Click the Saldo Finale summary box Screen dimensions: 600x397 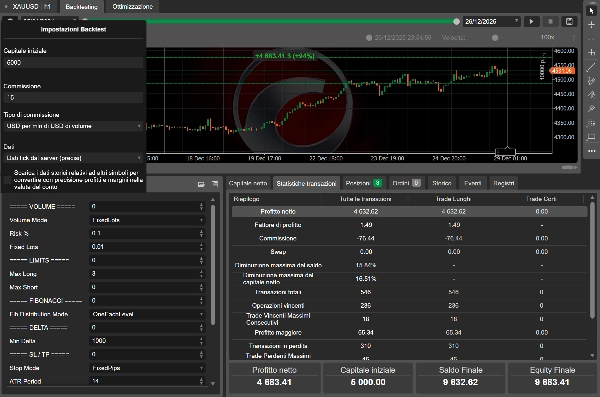coord(460,378)
